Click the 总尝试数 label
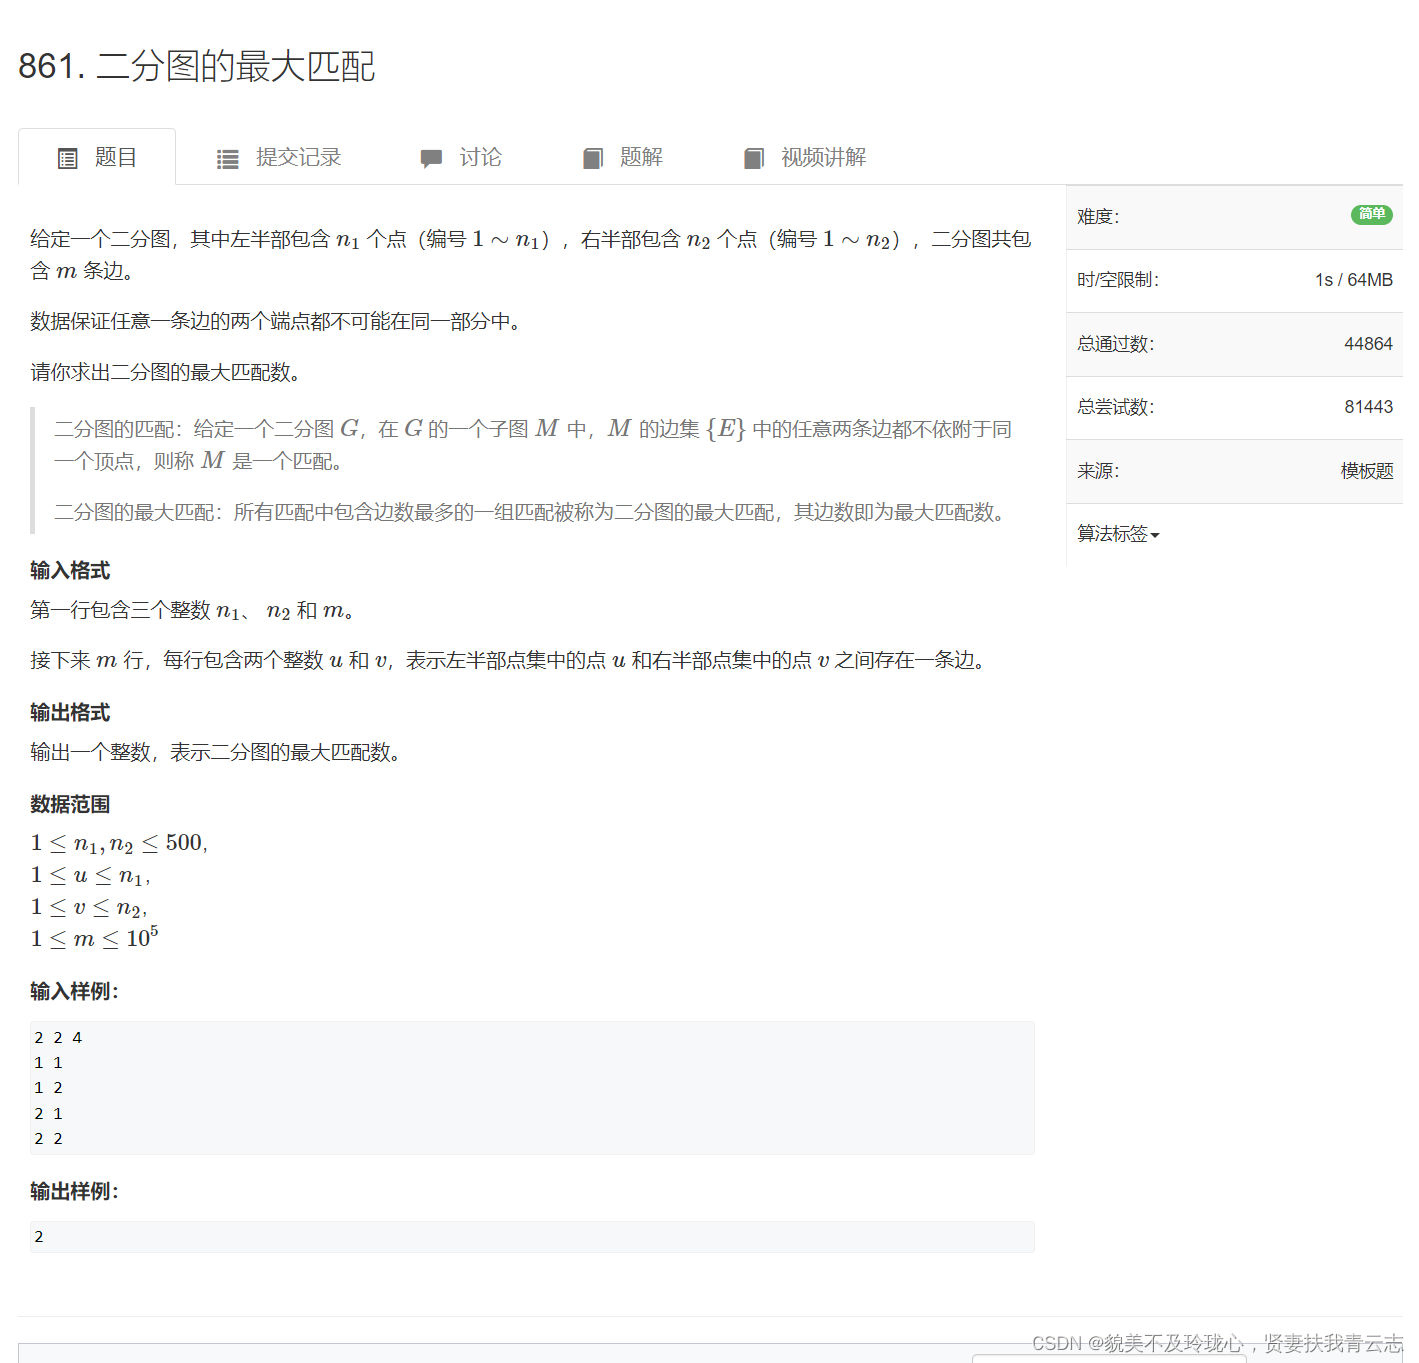This screenshot has width=1419, height=1363. [x=1116, y=407]
